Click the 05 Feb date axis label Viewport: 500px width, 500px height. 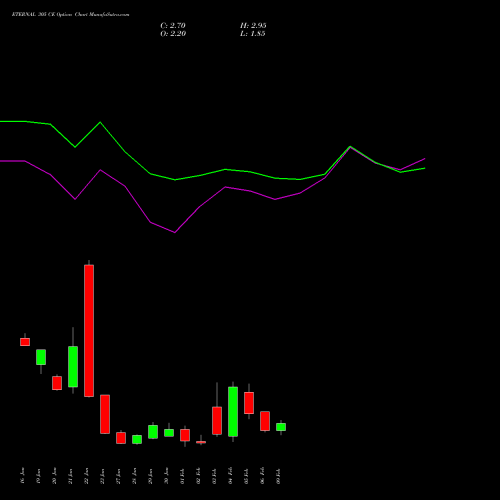click(x=246, y=476)
